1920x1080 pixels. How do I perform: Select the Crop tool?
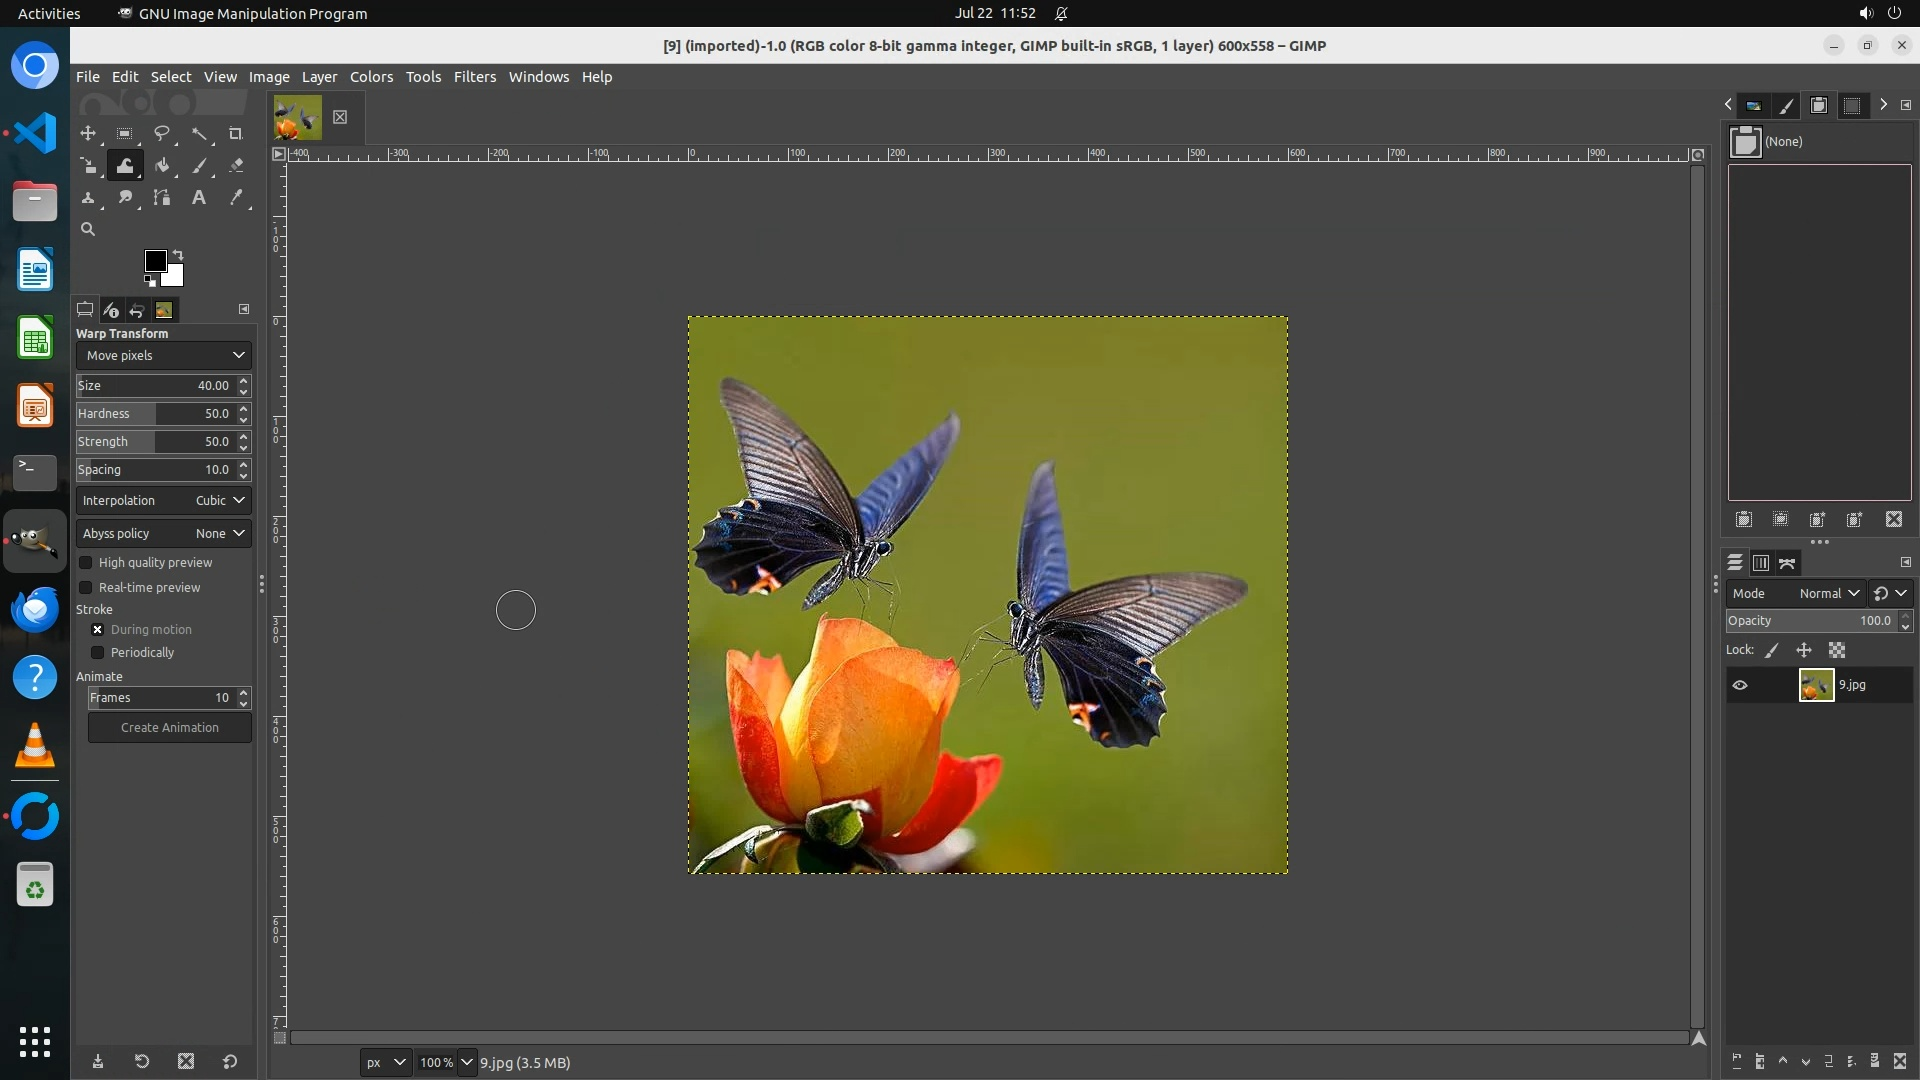[x=236, y=133]
